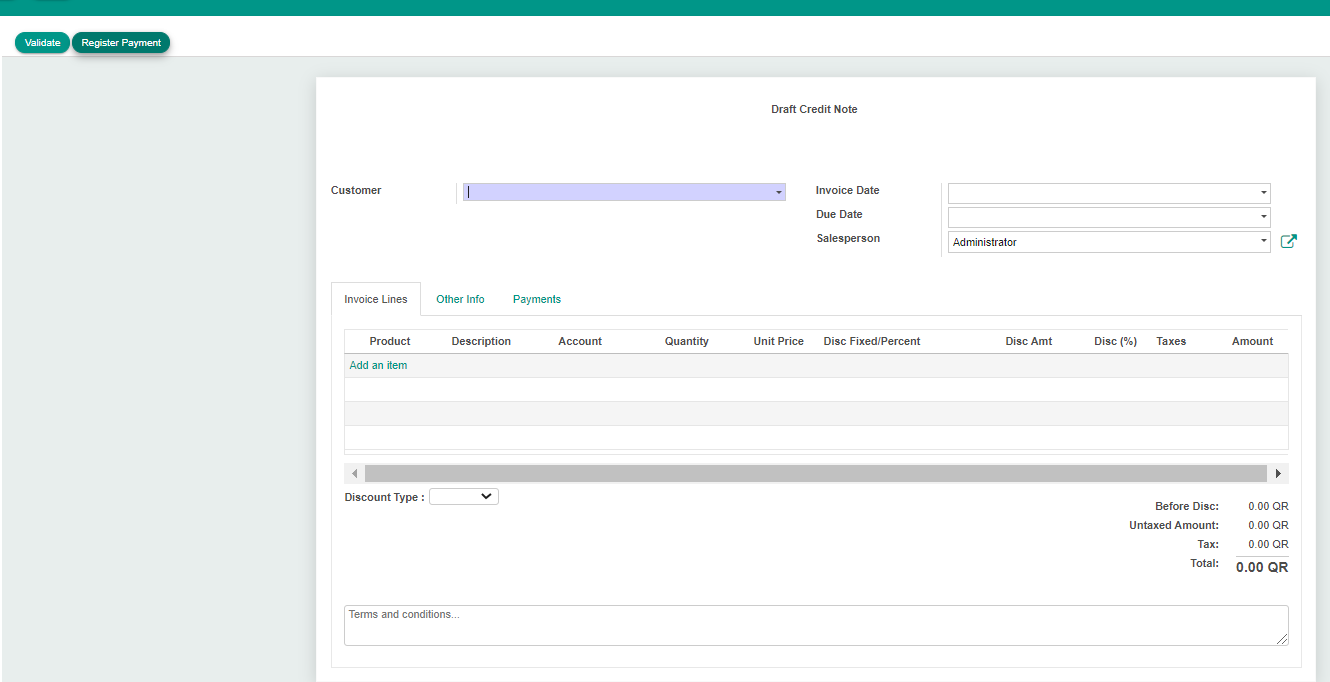
Task: Open the Invoice Date picker dropdown
Action: (x=1264, y=193)
